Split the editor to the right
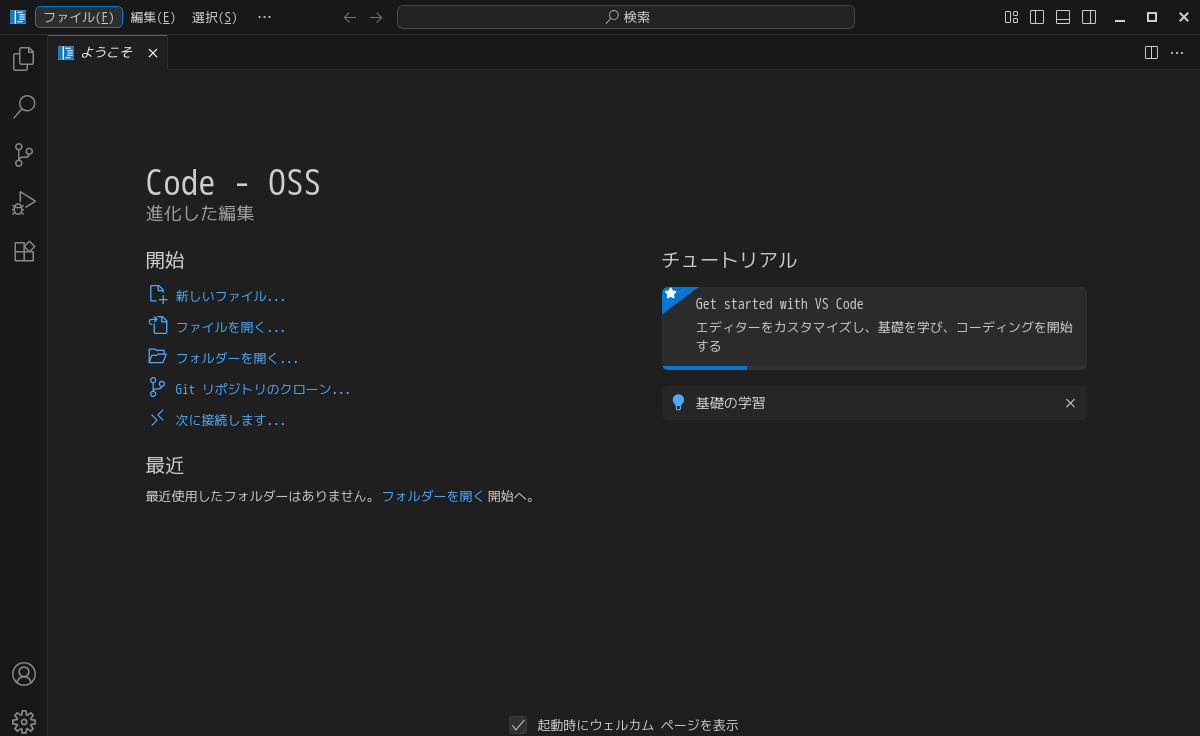 tap(1151, 53)
